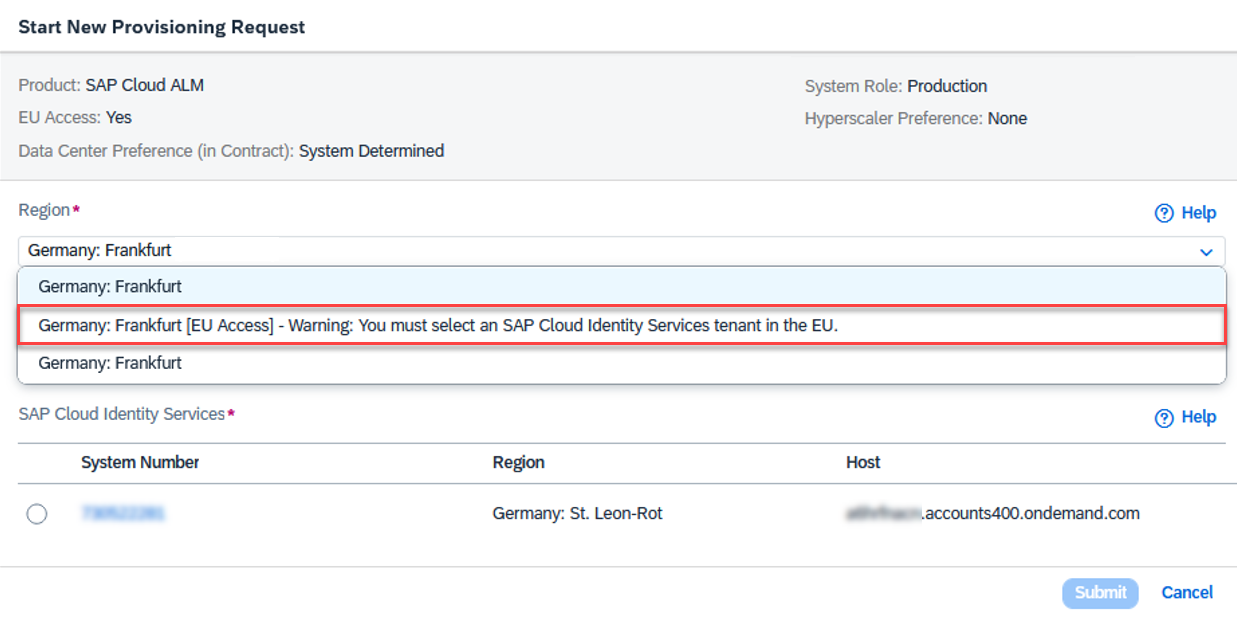
Task: Click the Start New Provisioning Request title
Action: tap(162, 27)
